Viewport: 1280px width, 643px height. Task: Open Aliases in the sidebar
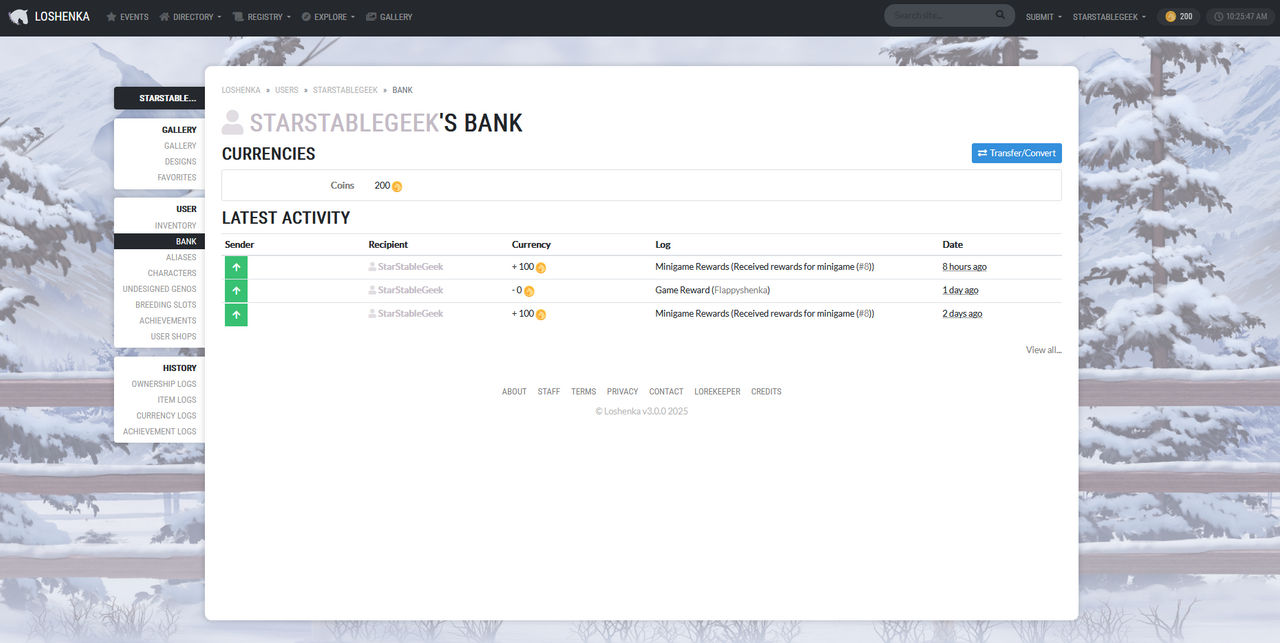click(x=181, y=257)
